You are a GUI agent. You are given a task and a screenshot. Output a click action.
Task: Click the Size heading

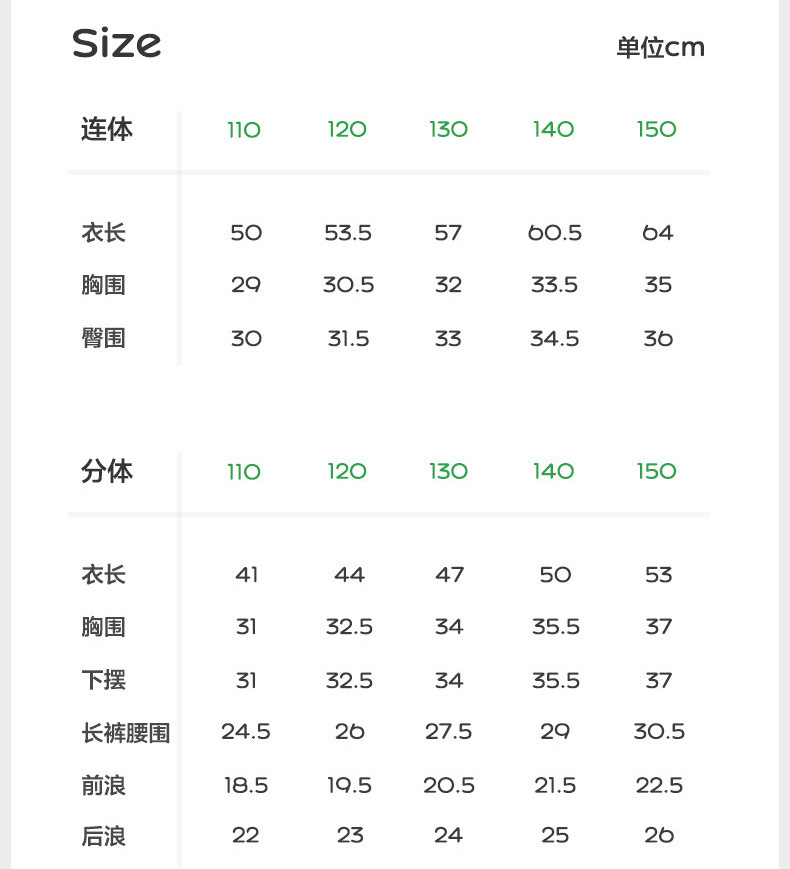coord(116,44)
